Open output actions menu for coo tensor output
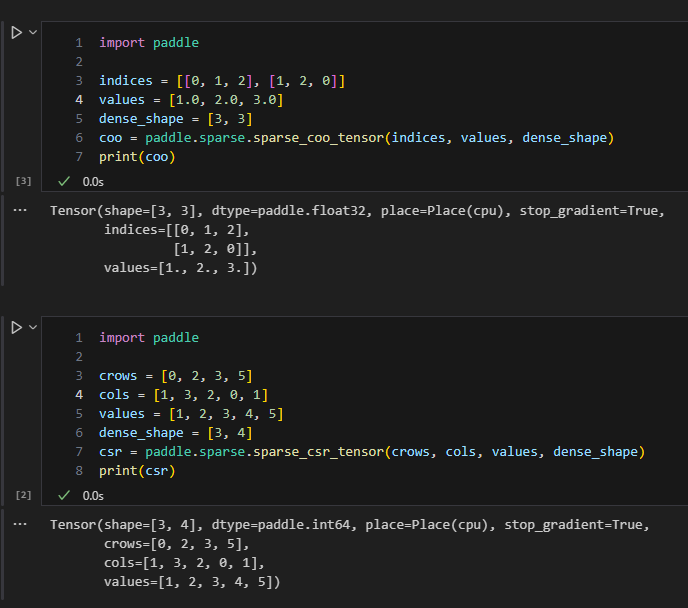688x608 pixels. pyautogui.click(x=20, y=211)
